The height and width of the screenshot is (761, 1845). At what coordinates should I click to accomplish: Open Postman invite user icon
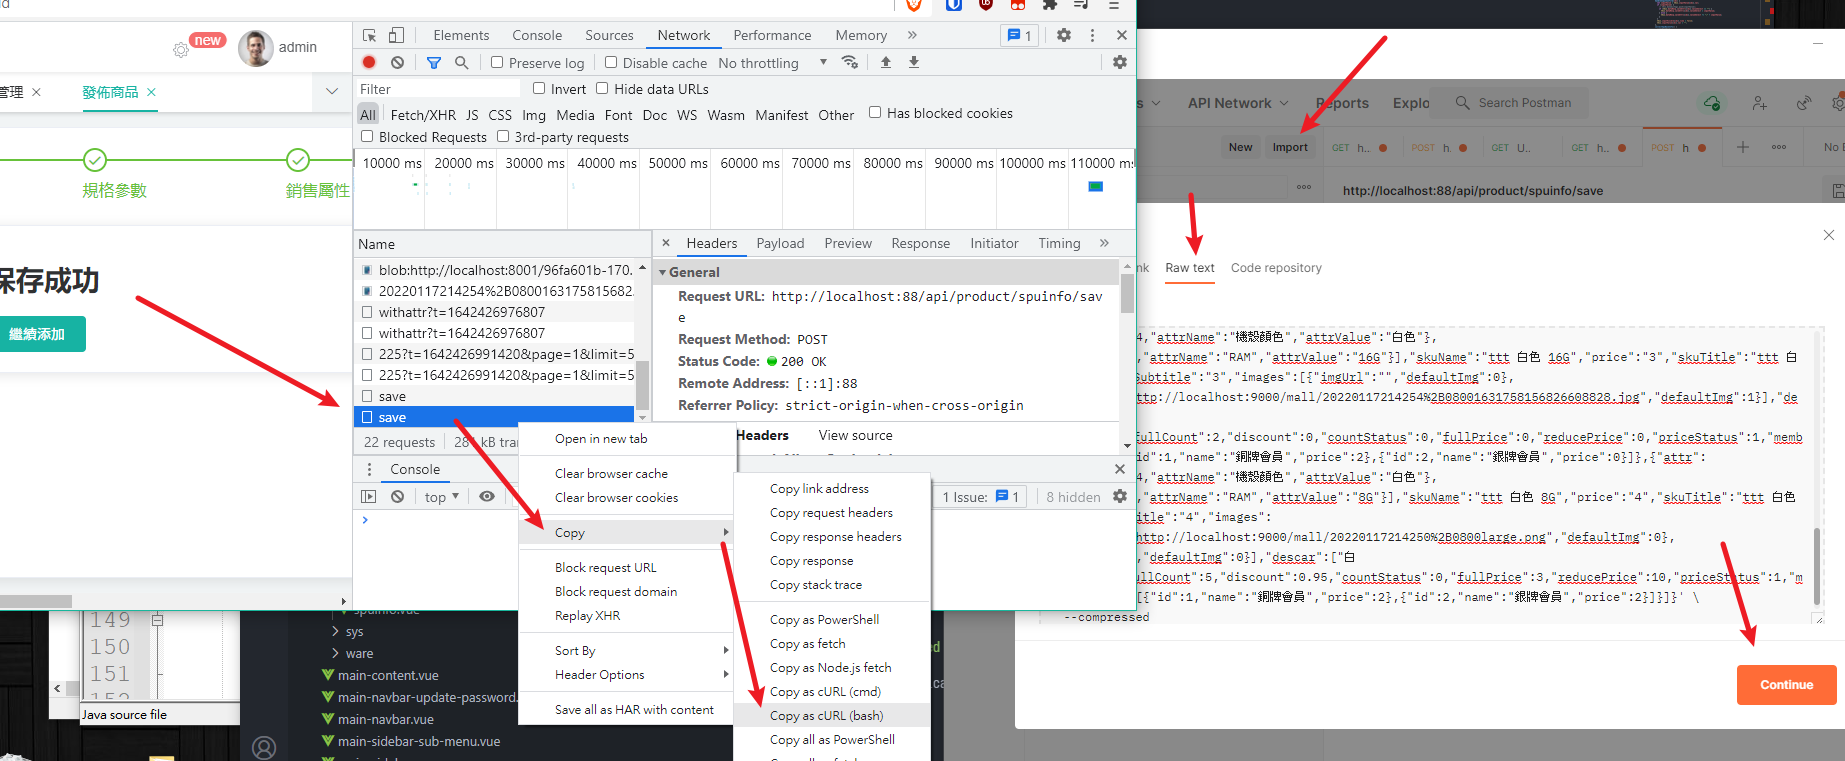click(x=1759, y=103)
